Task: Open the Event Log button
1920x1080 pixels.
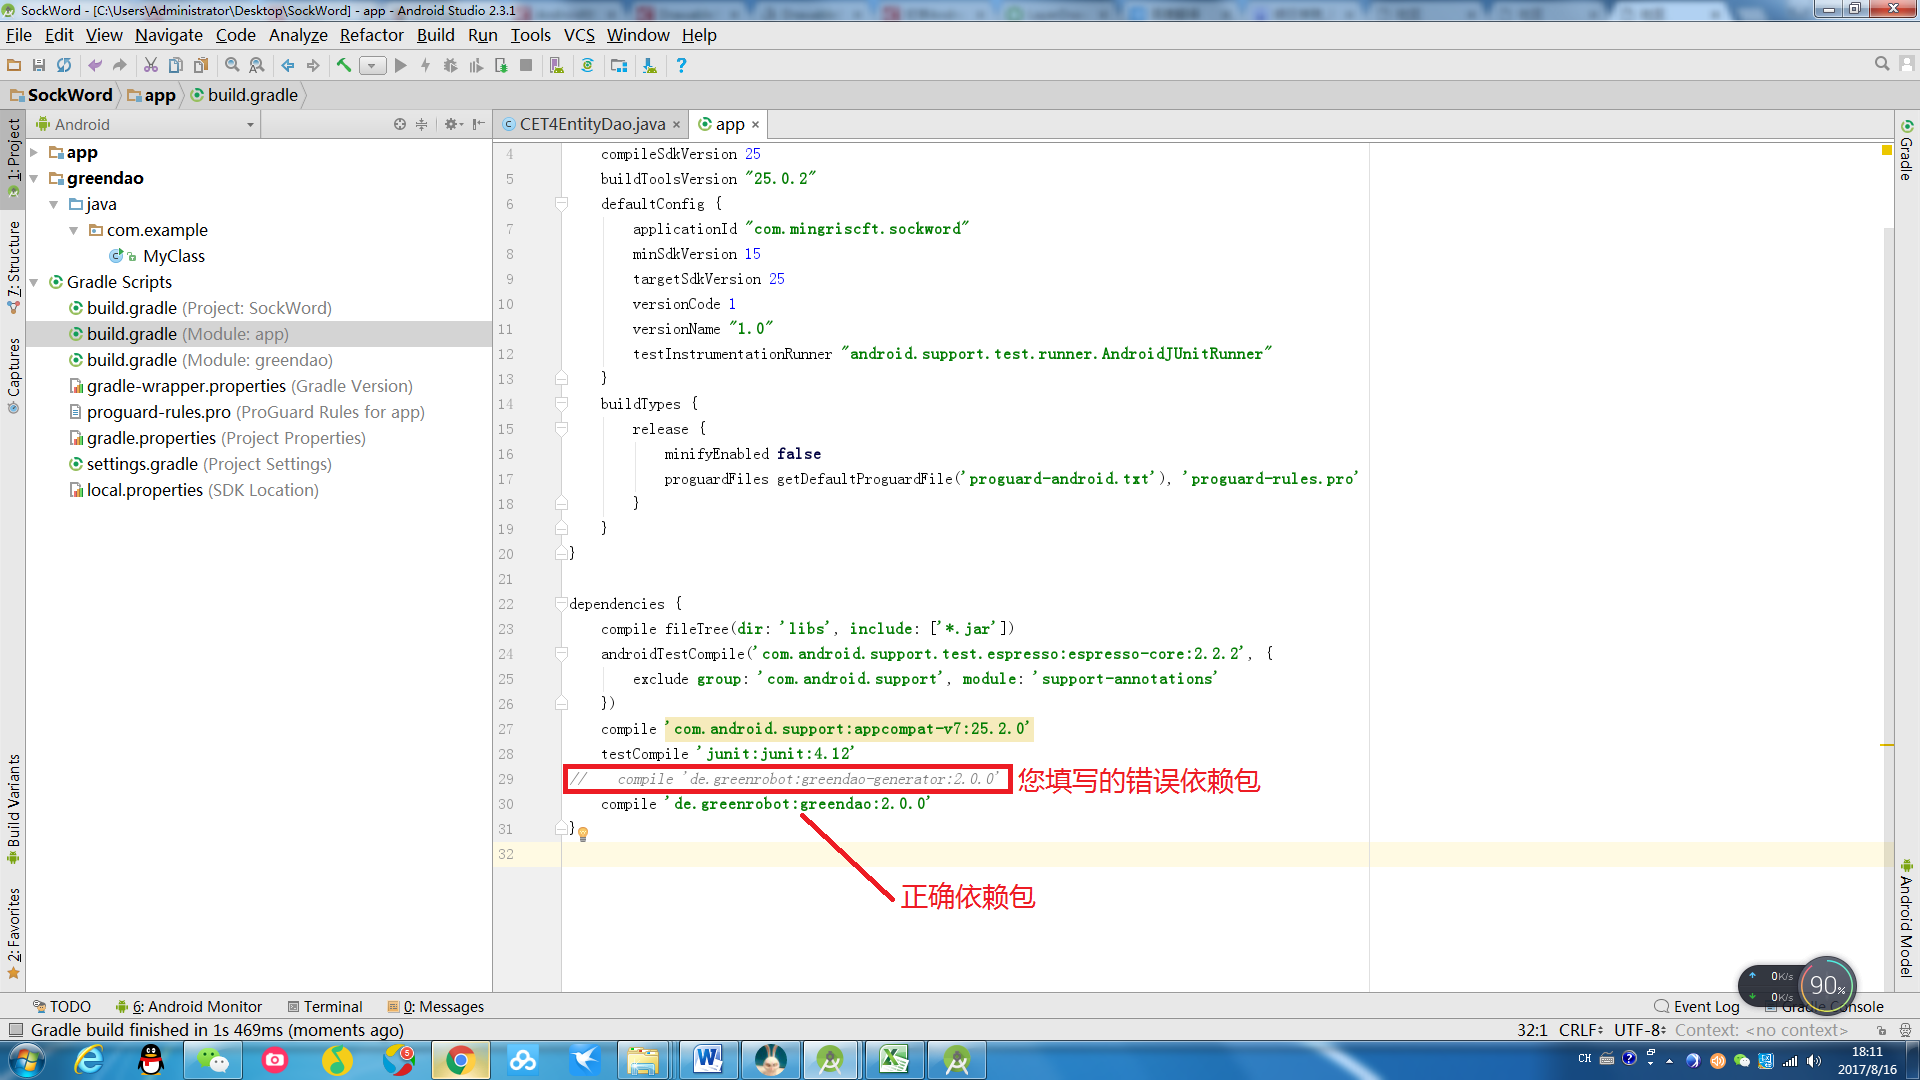Action: point(1697,1006)
